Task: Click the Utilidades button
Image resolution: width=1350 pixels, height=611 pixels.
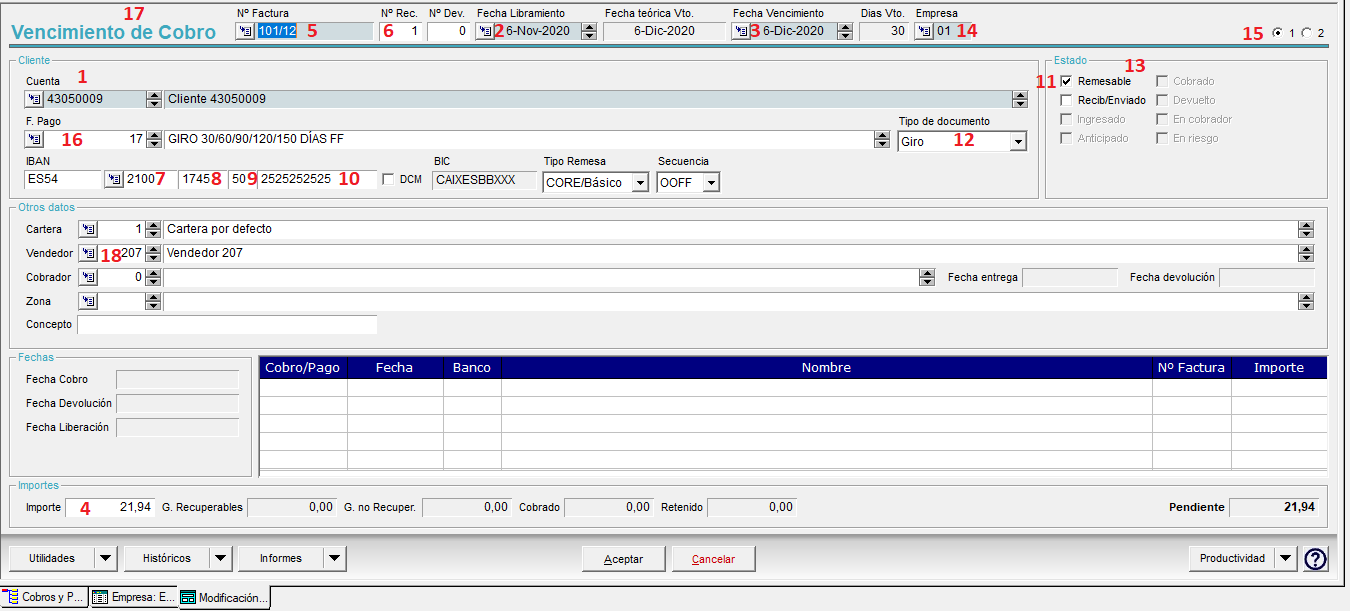Action: [52, 558]
